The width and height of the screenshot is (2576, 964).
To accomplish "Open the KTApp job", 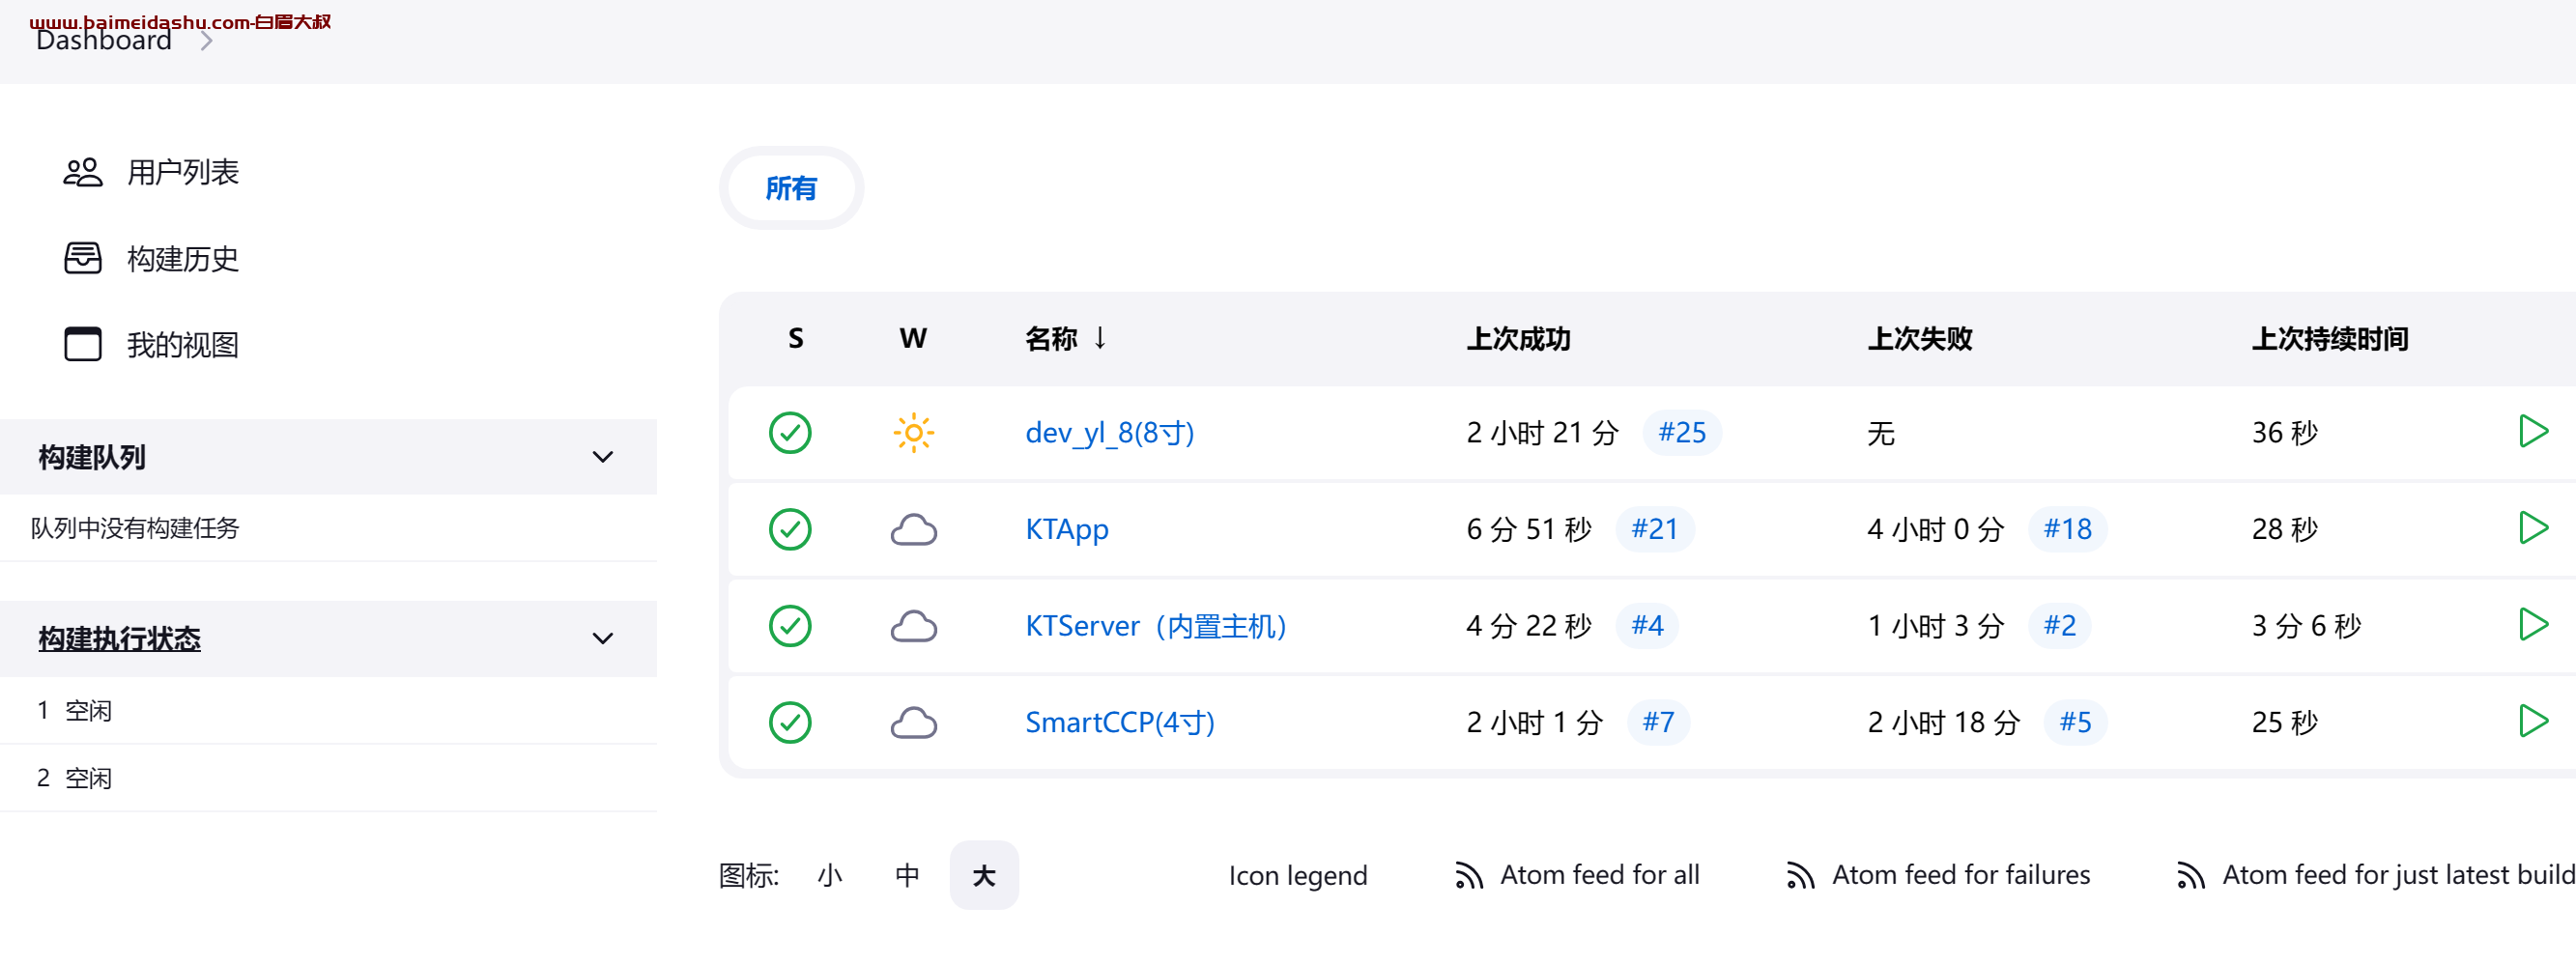I will click(x=1067, y=529).
